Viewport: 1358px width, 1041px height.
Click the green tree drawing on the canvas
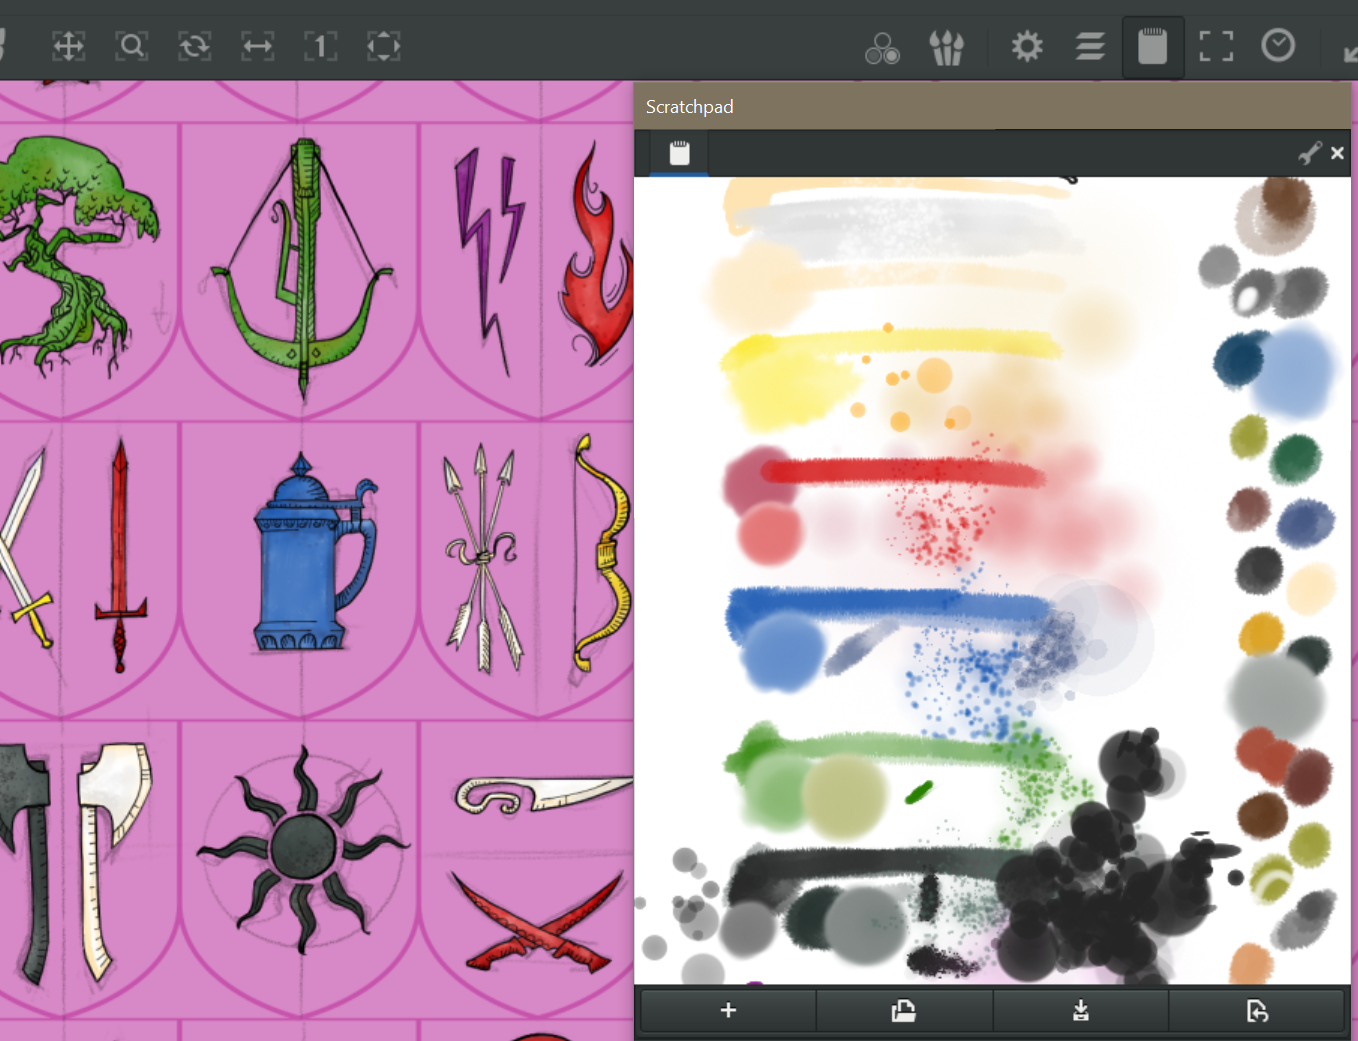point(73,255)
